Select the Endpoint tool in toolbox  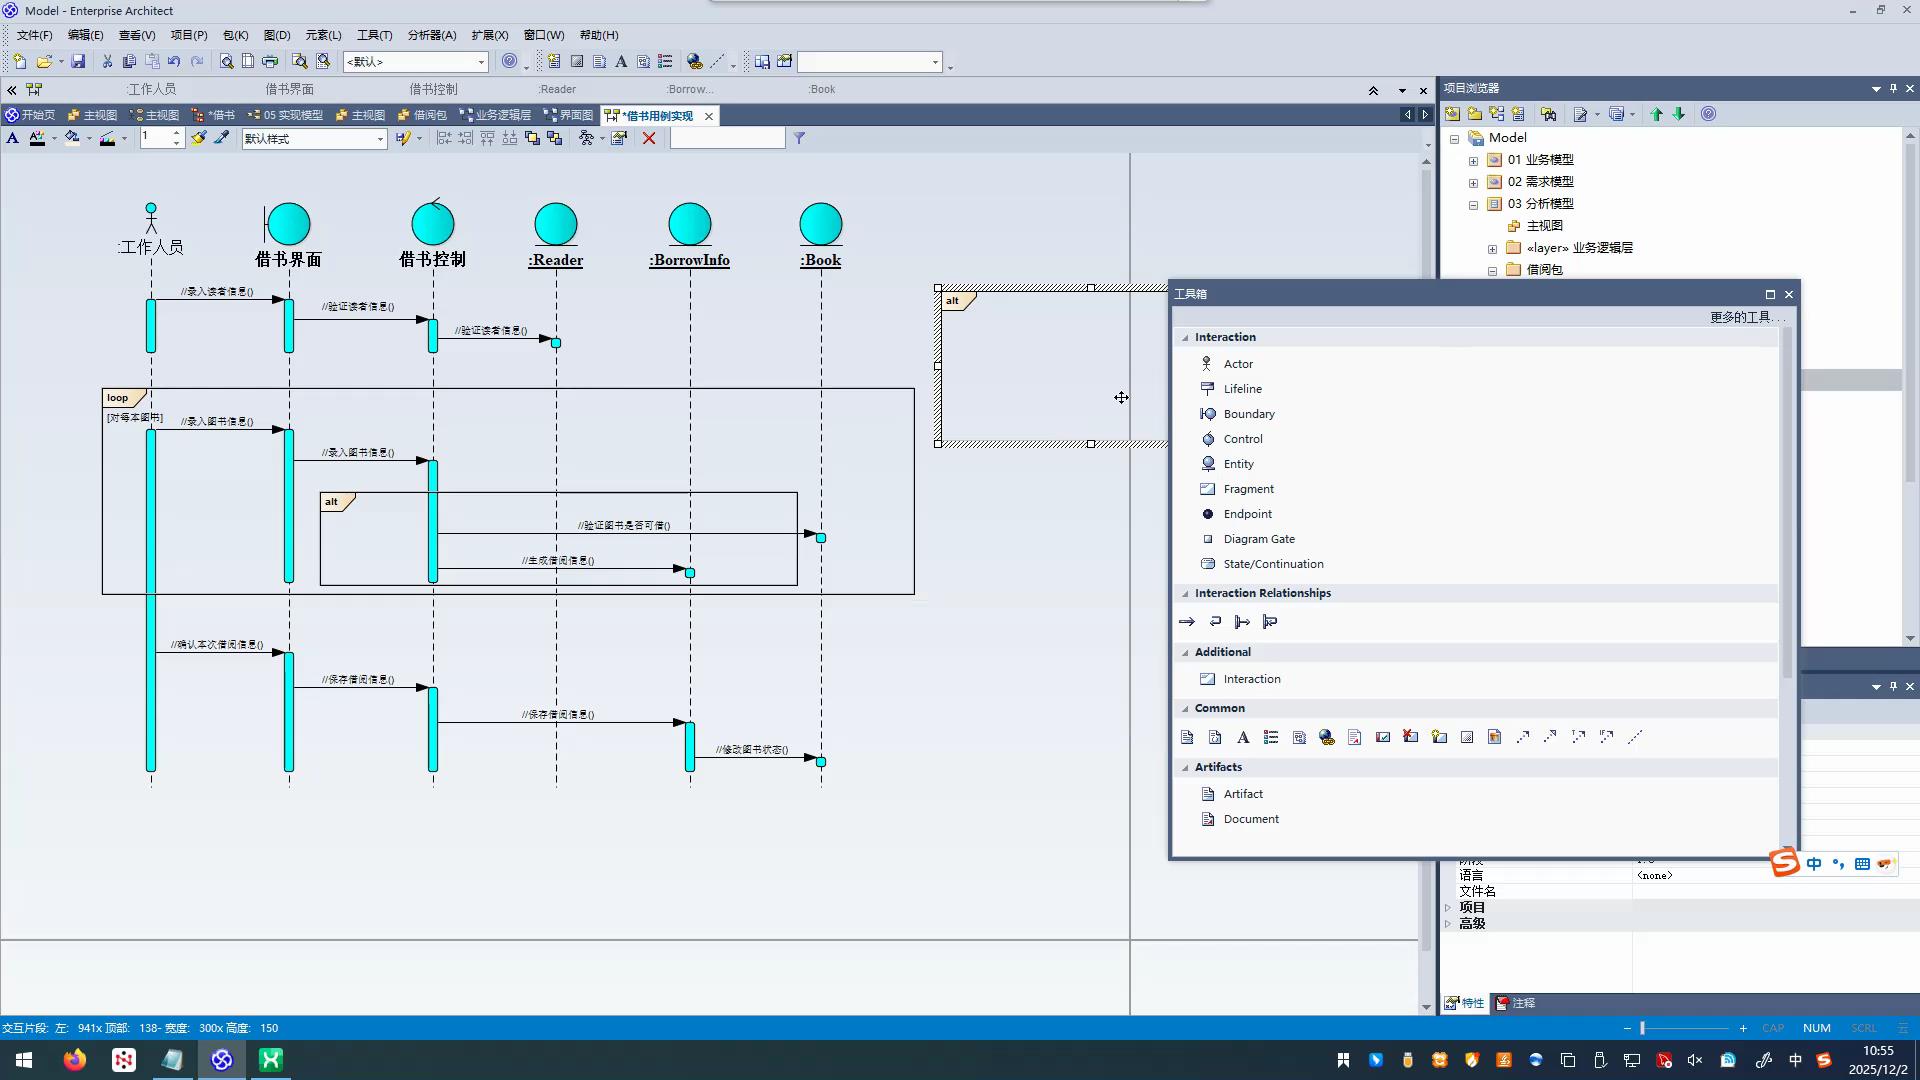[x=1247, y=514]
